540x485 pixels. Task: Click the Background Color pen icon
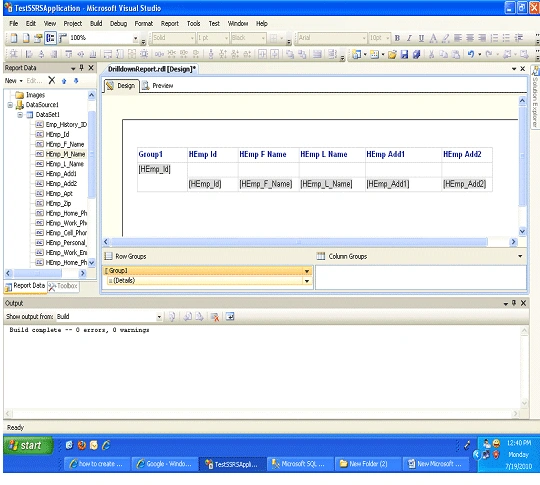(446, 38)
